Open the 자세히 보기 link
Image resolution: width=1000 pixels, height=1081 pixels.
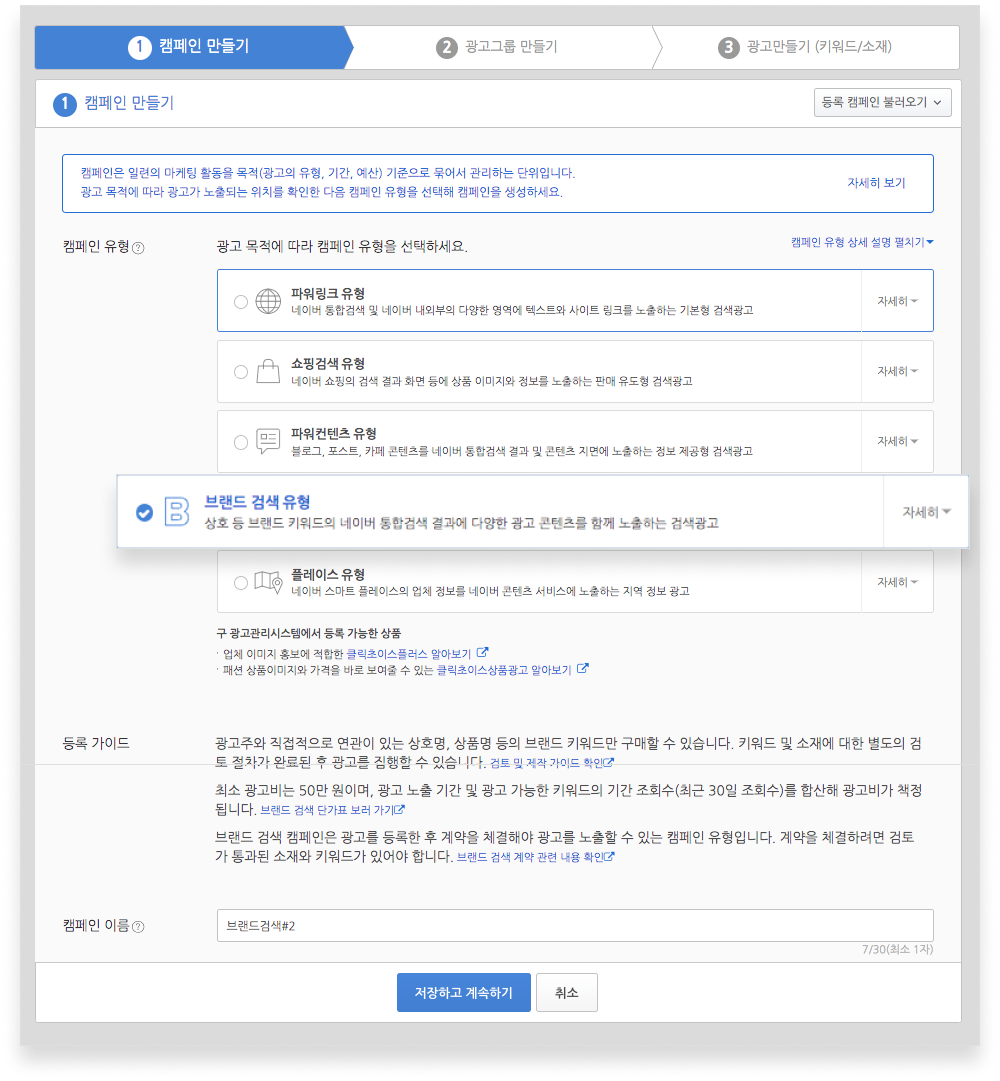click(876, 183)
